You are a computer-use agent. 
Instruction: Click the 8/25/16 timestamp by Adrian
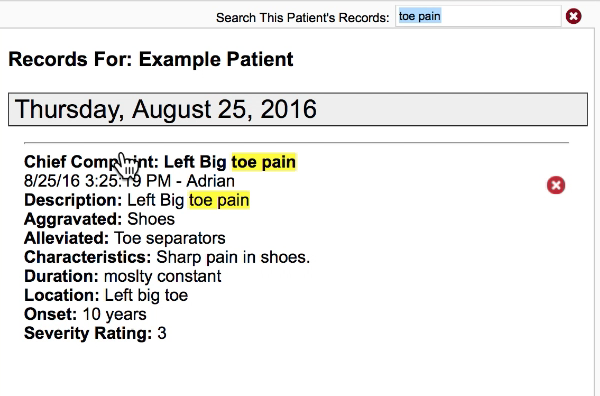pyautogui.click(x=97, y=181)
